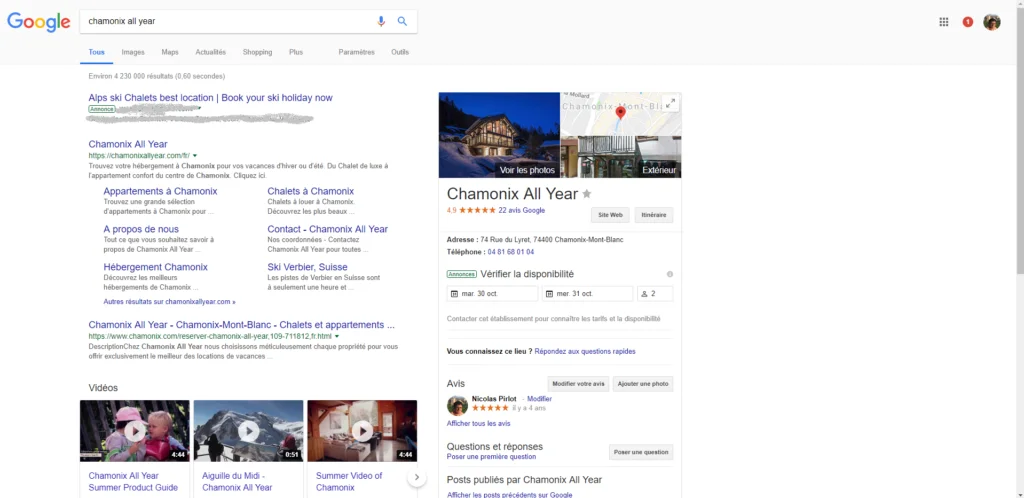Click the availability info icon

(669, 274)
